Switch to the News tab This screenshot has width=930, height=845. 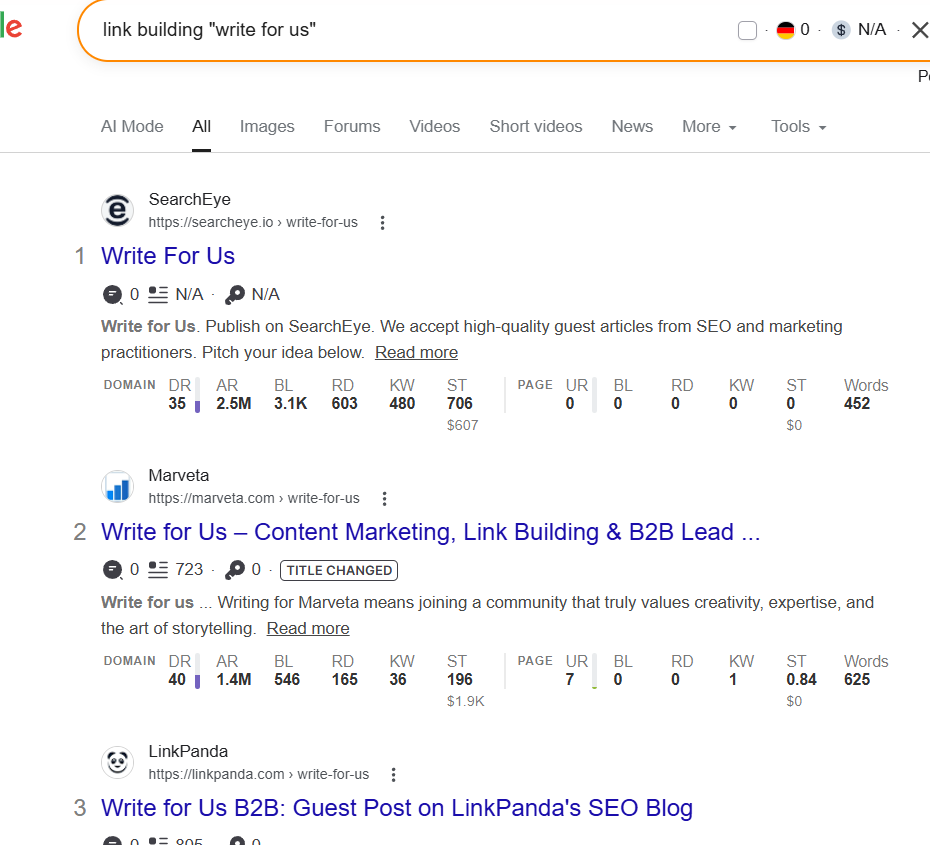(632, 126)
